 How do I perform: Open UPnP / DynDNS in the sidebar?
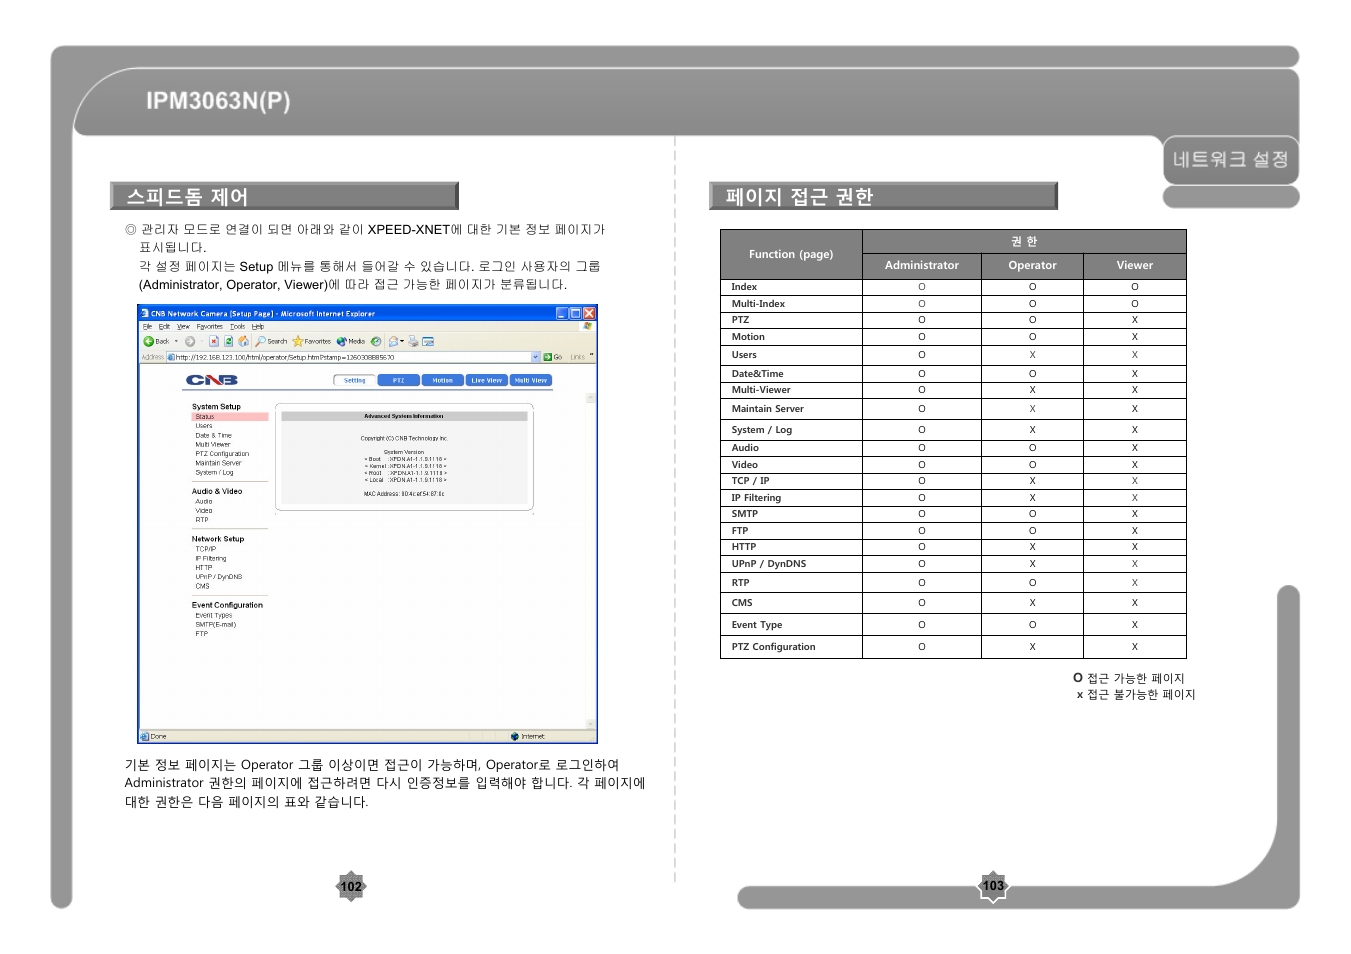219,577
